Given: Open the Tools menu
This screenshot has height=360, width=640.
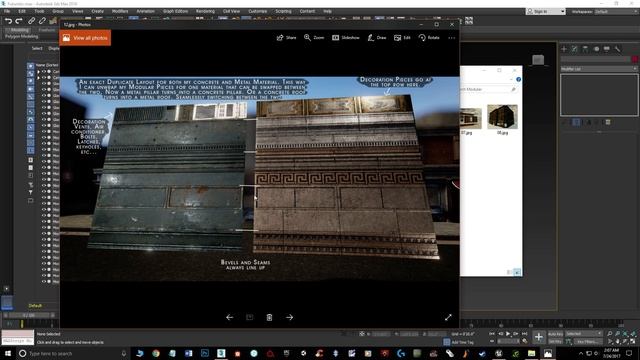Looking at the screenshot, I should 39,11.
